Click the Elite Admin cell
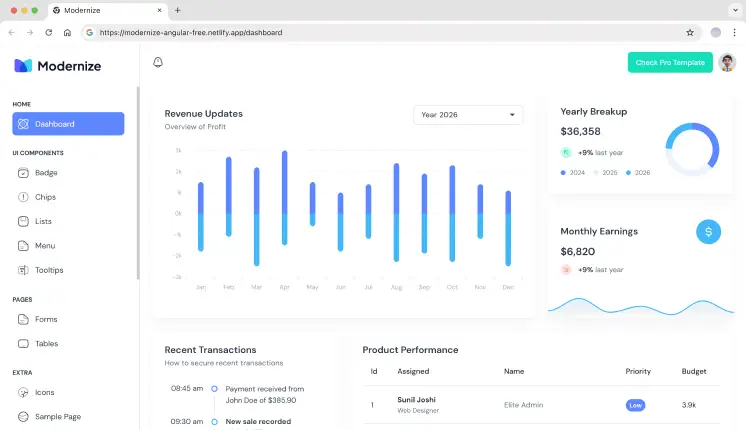This screenshot has width=746, height=430. click(x=523, y=405)
